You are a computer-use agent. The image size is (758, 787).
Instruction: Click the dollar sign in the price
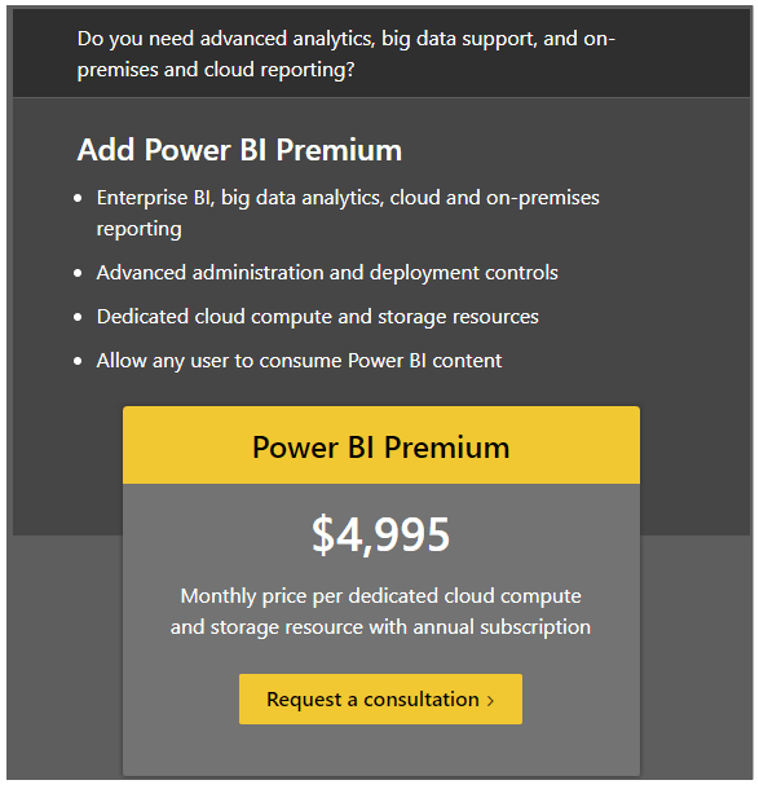[x=322, y=536]
